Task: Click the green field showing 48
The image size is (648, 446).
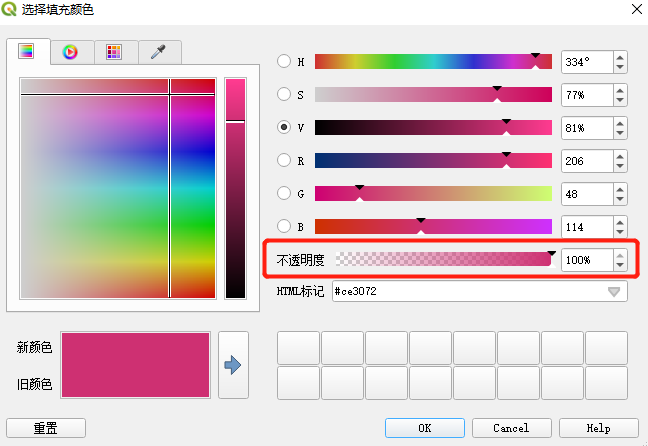Action: coord(587,194)
